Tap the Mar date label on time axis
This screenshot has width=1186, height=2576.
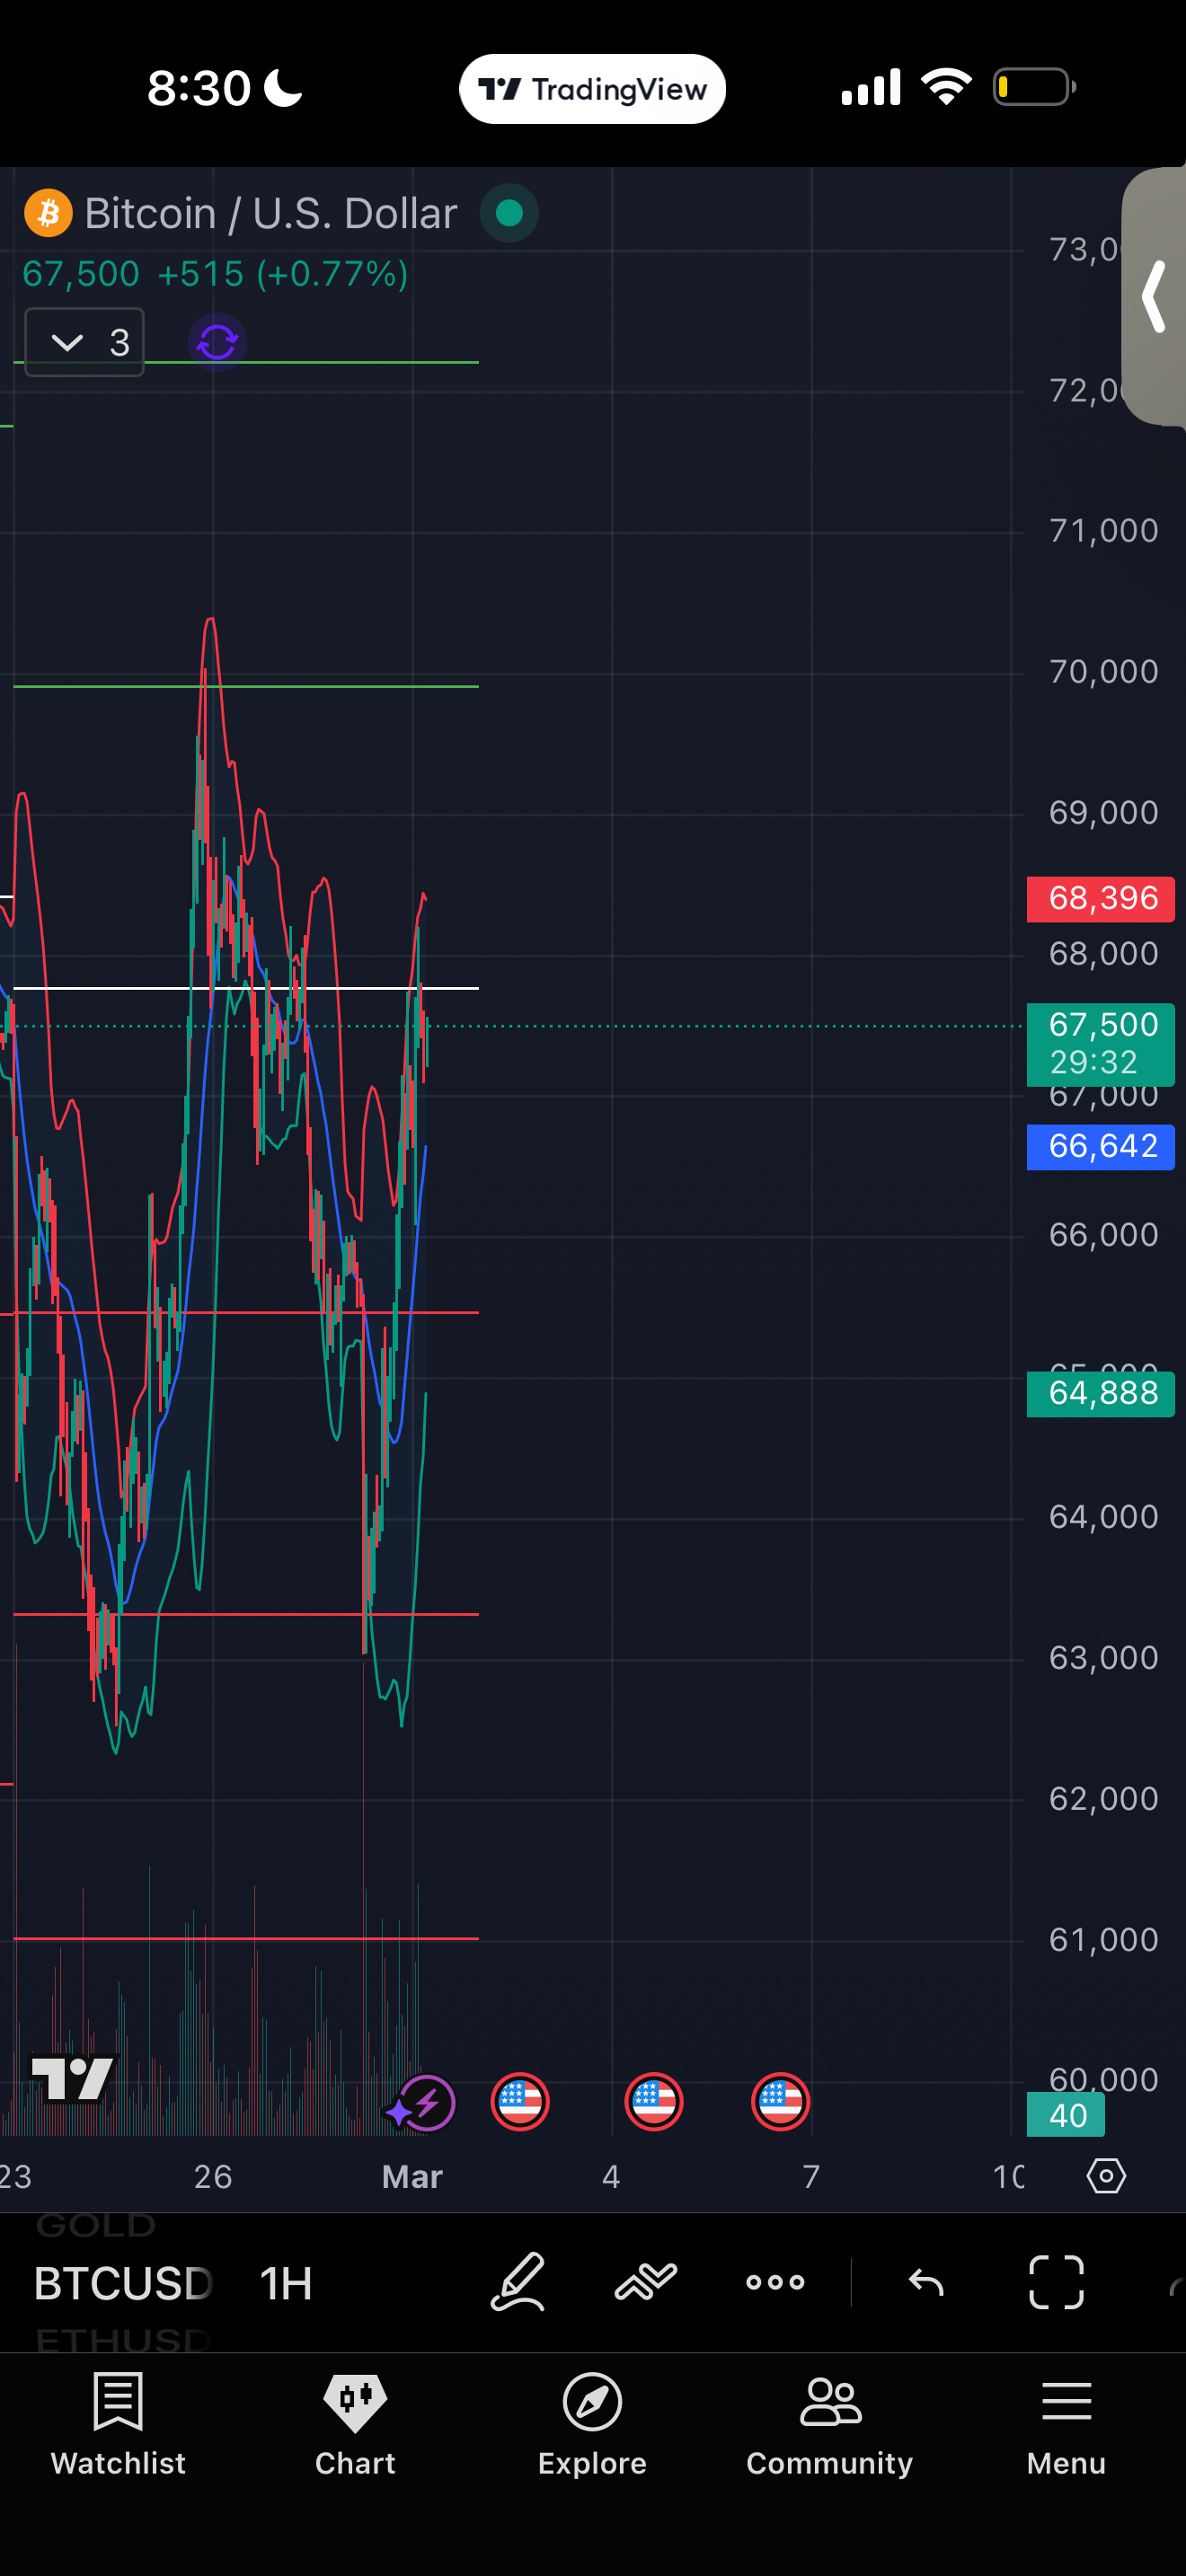pyautogui.click(x=412, y=2177)
